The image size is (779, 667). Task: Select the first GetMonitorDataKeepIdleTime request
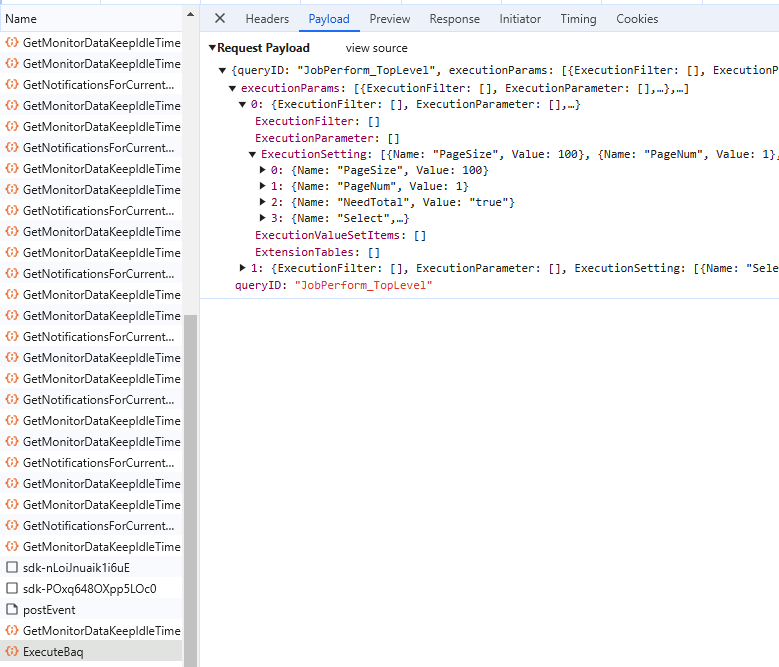point(91,43)
